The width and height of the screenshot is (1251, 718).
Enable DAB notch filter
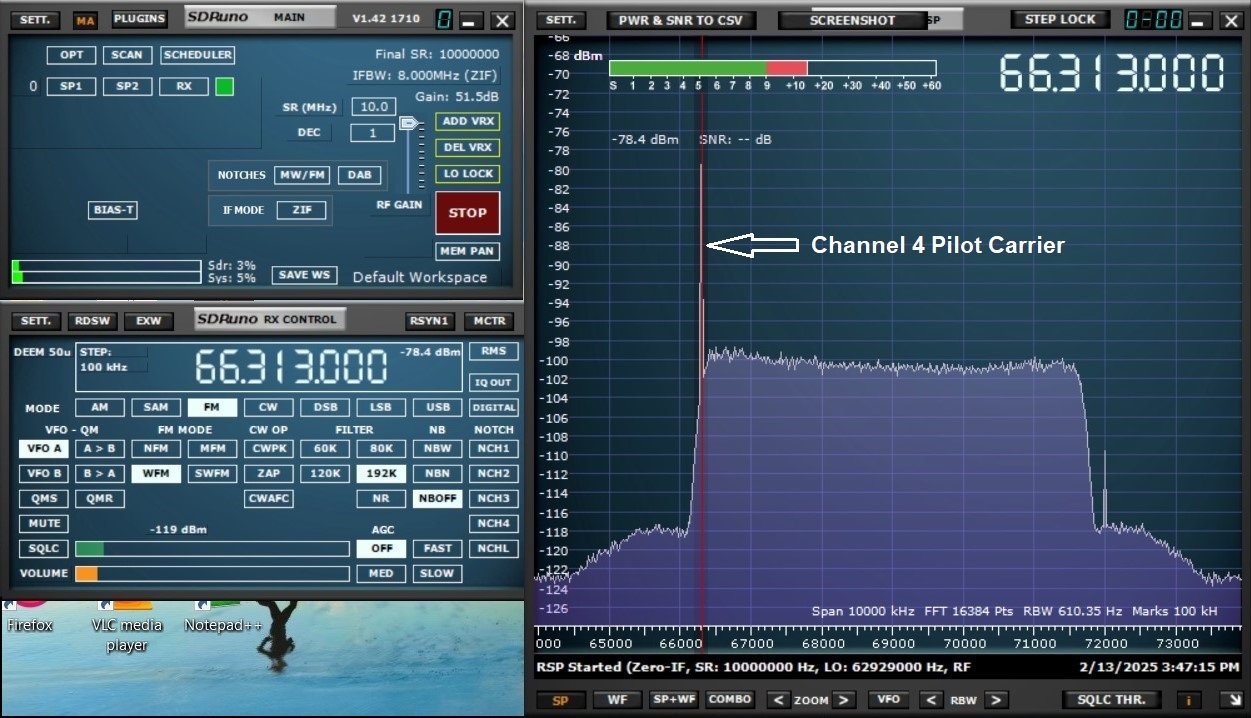[x=360, y=175]
